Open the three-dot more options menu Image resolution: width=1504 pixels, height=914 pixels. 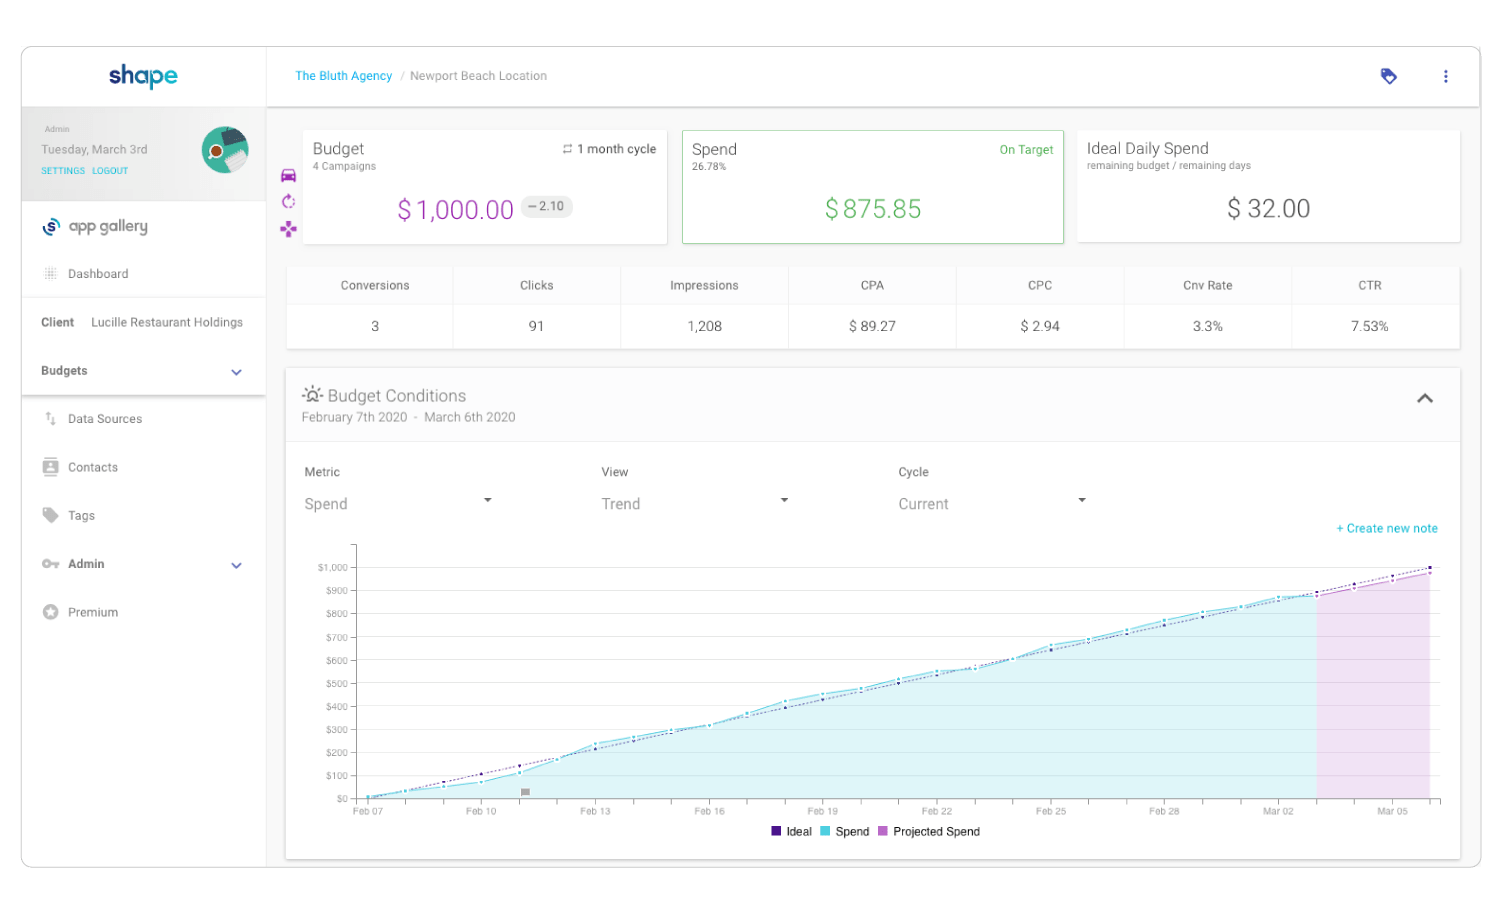[x=1445, y=76]
